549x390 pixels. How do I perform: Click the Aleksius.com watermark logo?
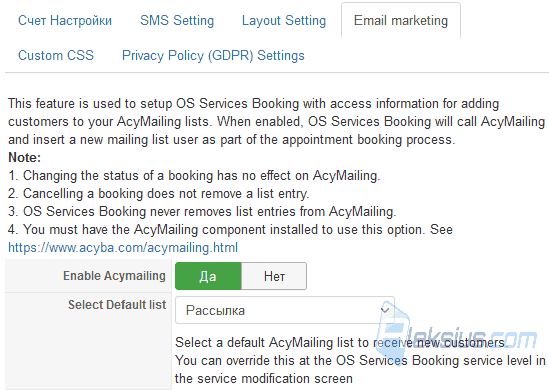click(x=455, y=333)
